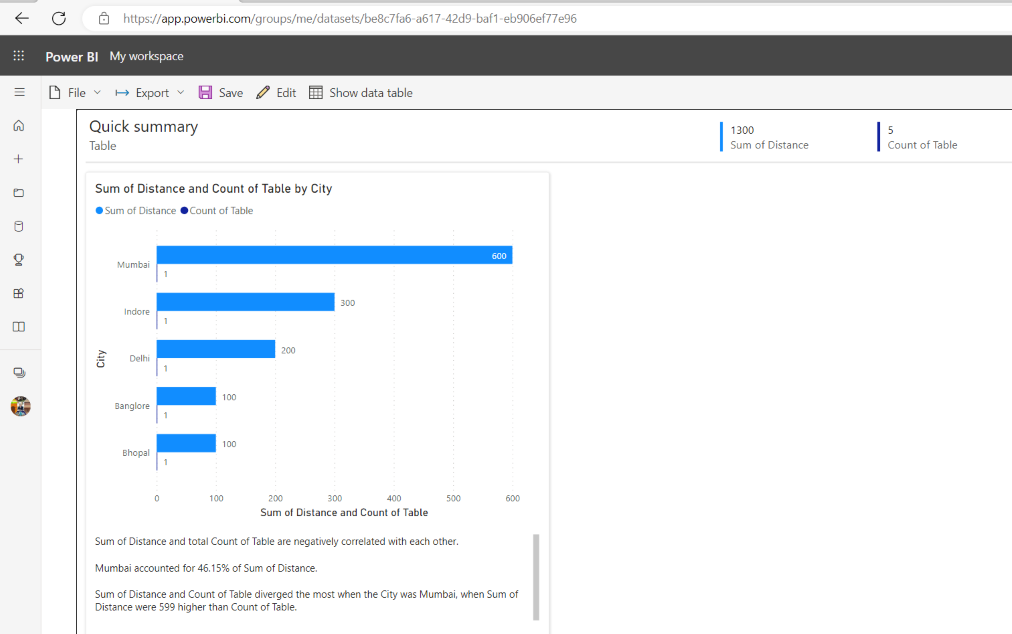
Task: Click the user profile avatar
Action: 21,406
